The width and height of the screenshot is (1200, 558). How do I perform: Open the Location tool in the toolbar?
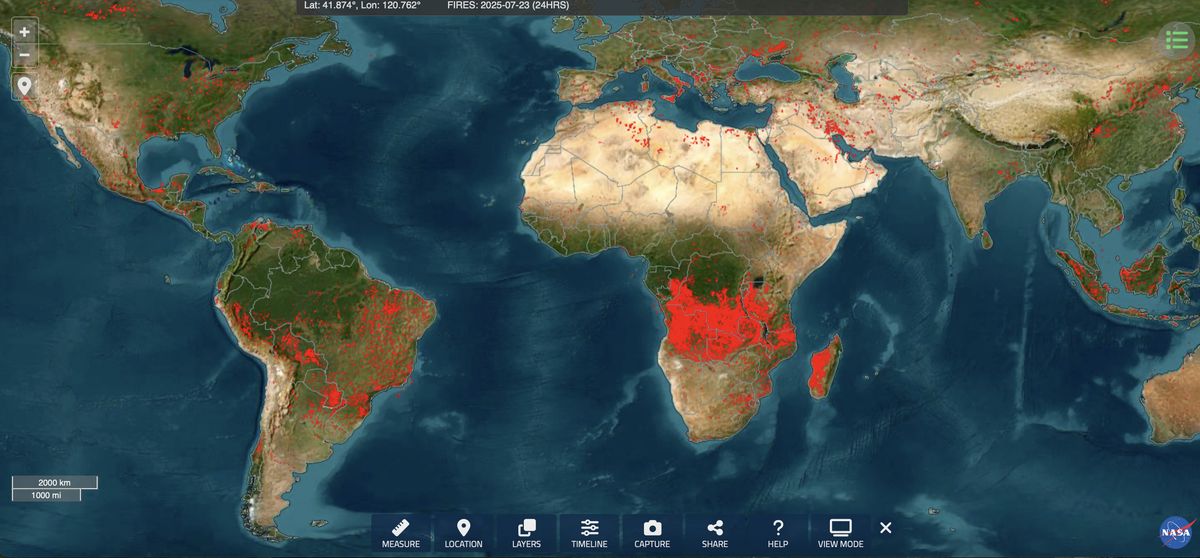[x=463, y=532]
